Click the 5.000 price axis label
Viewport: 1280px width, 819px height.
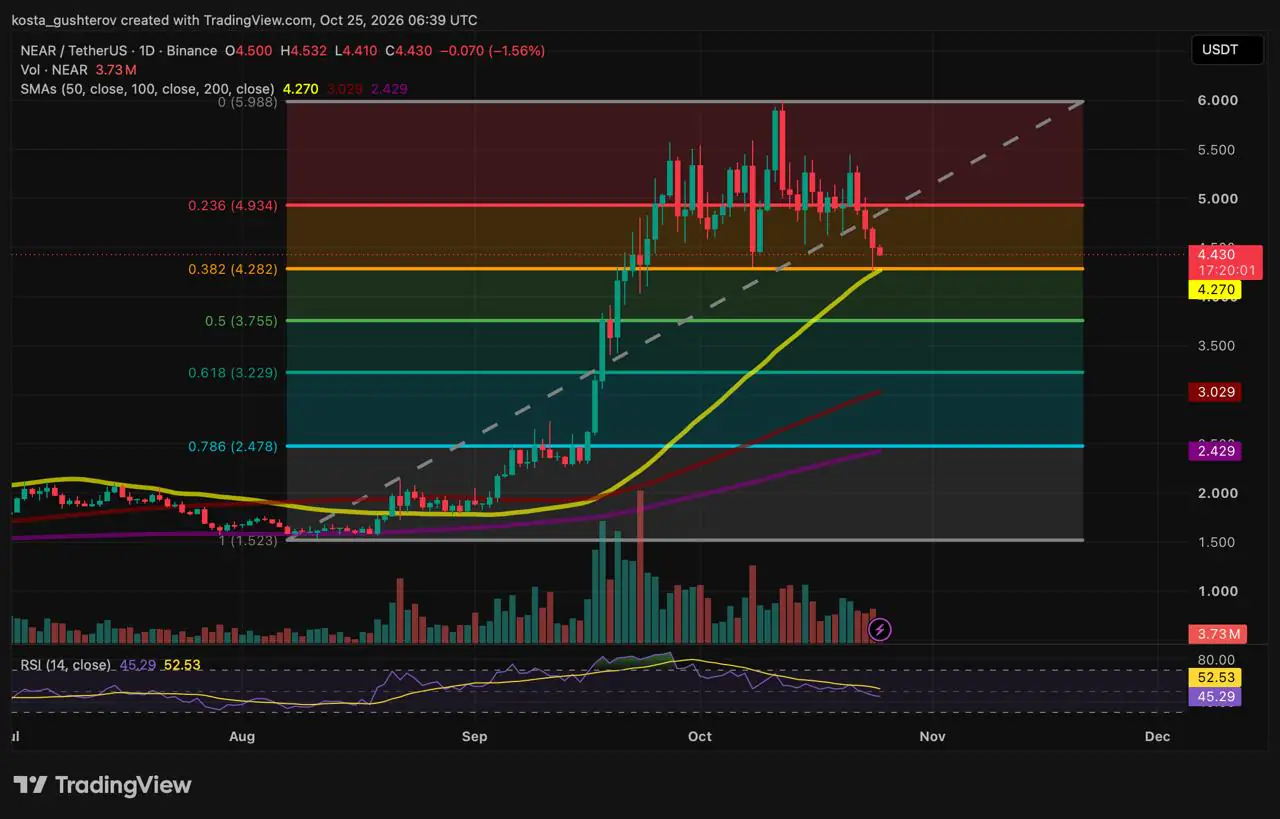[x=1217, y=198]
